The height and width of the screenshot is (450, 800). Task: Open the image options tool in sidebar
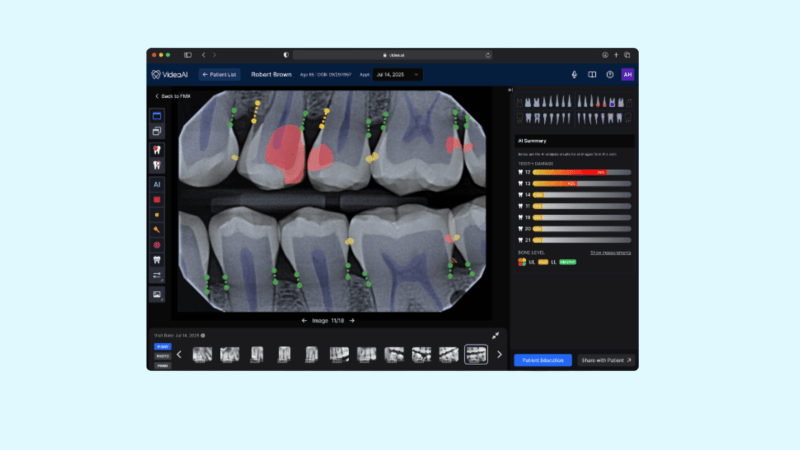157,294
